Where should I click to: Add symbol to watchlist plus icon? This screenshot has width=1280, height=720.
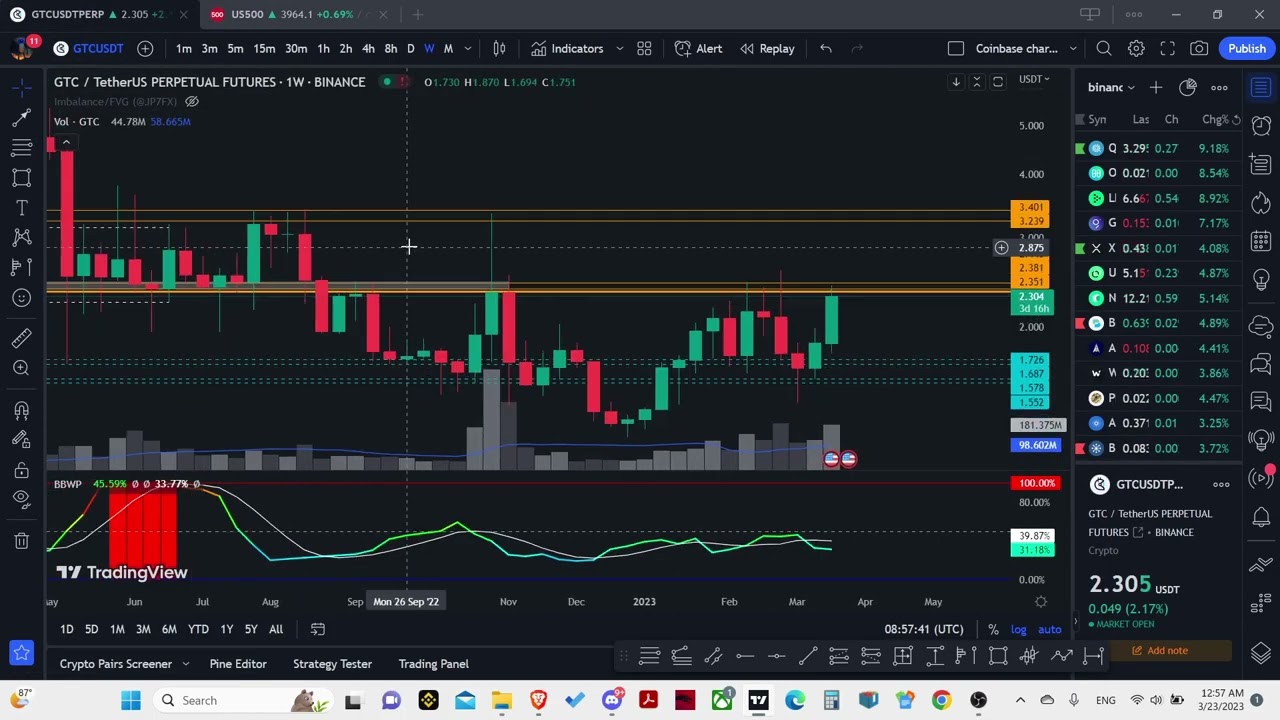[1156, 87]
